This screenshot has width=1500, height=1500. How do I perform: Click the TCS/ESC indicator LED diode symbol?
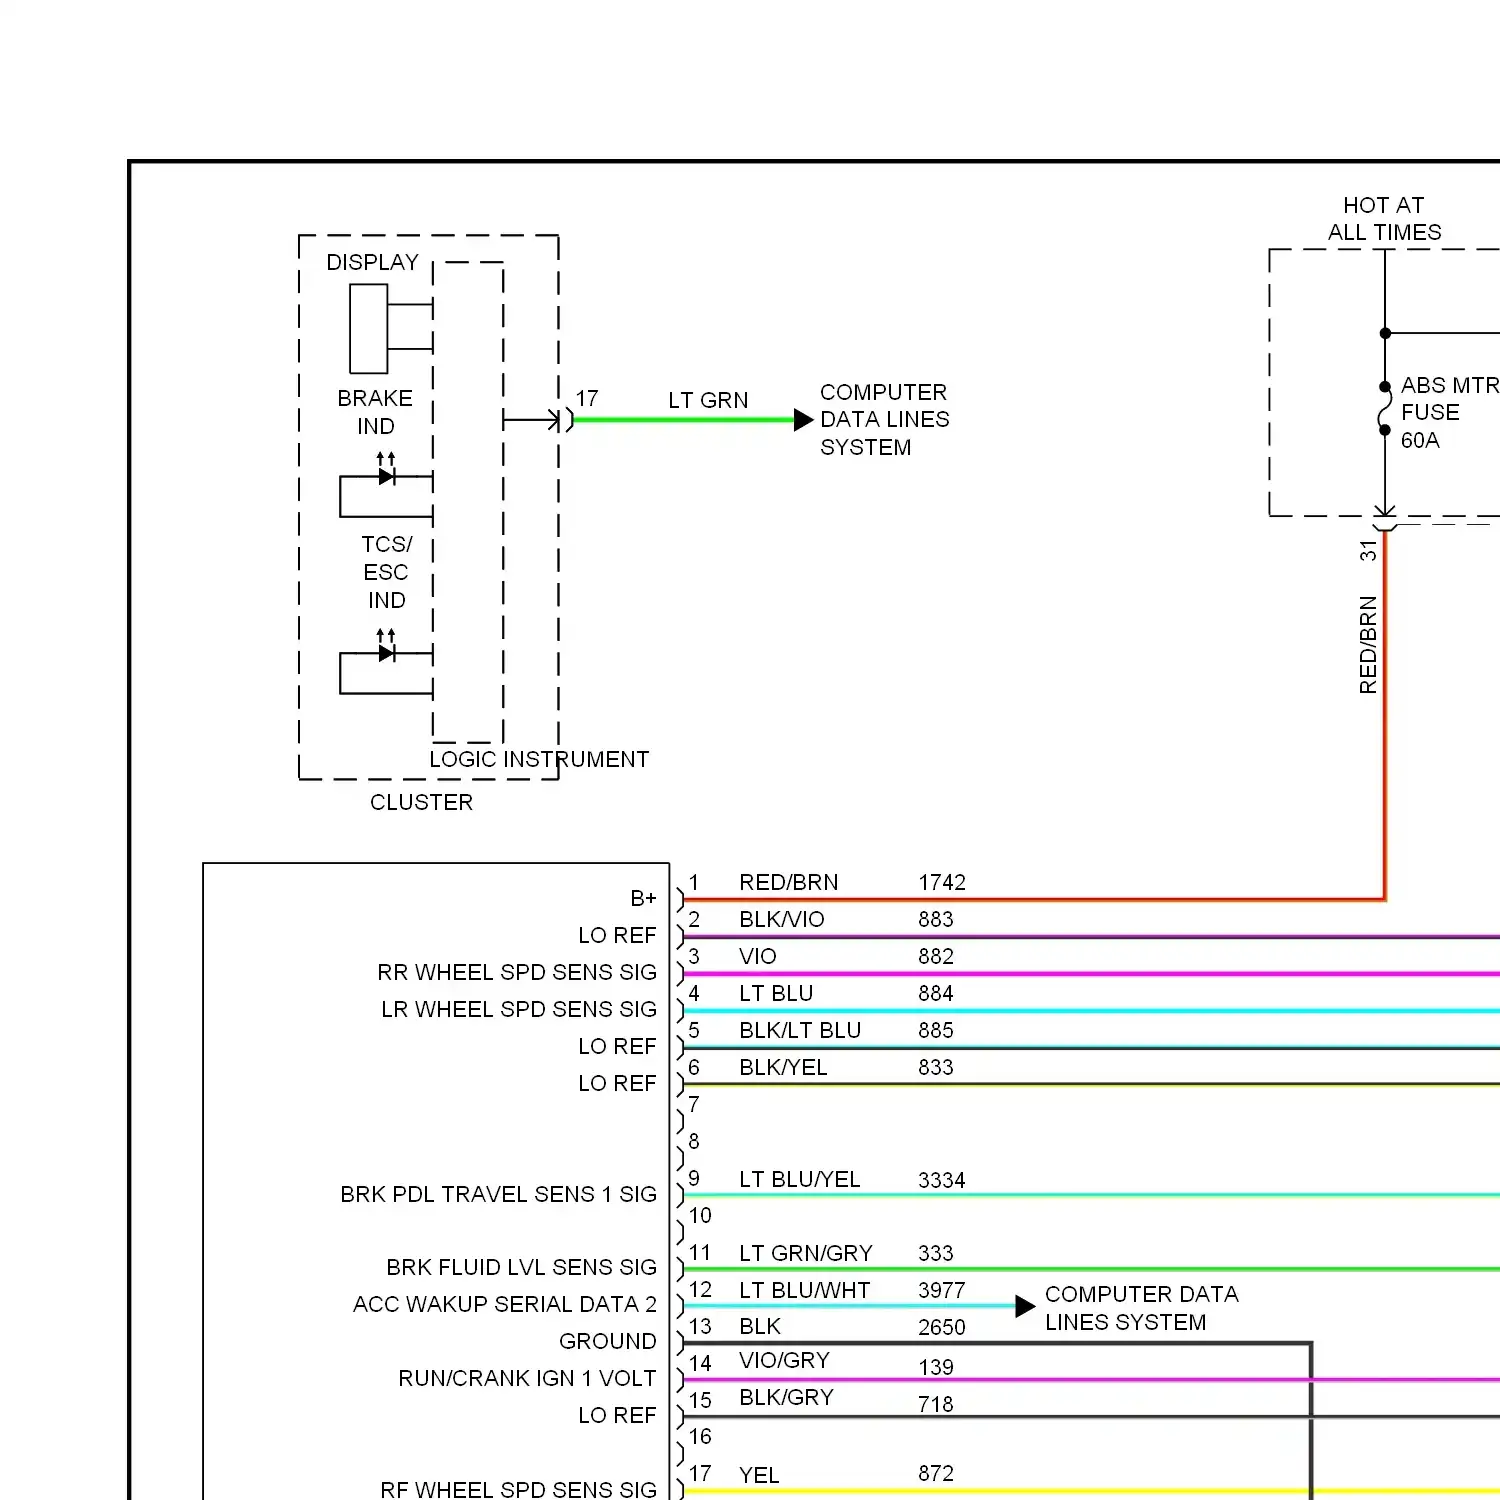(386, 654)
